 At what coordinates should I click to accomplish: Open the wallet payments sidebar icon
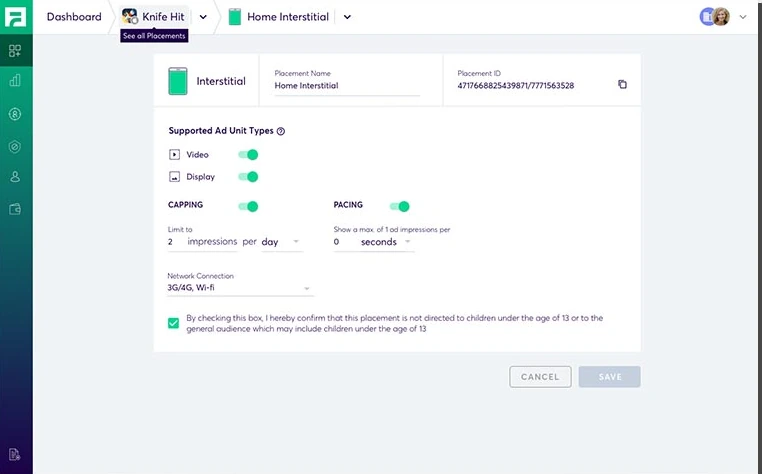15,210
